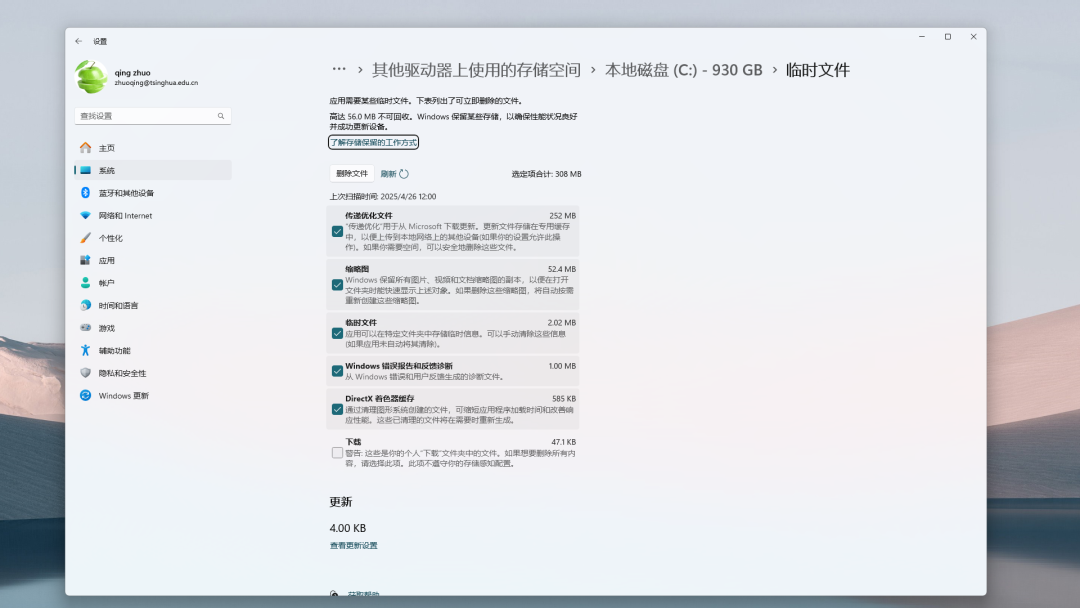This screenshot has height=608, width=1080.
Task: Open 隐私和安全性 via its shield icon
Action: 85,373
